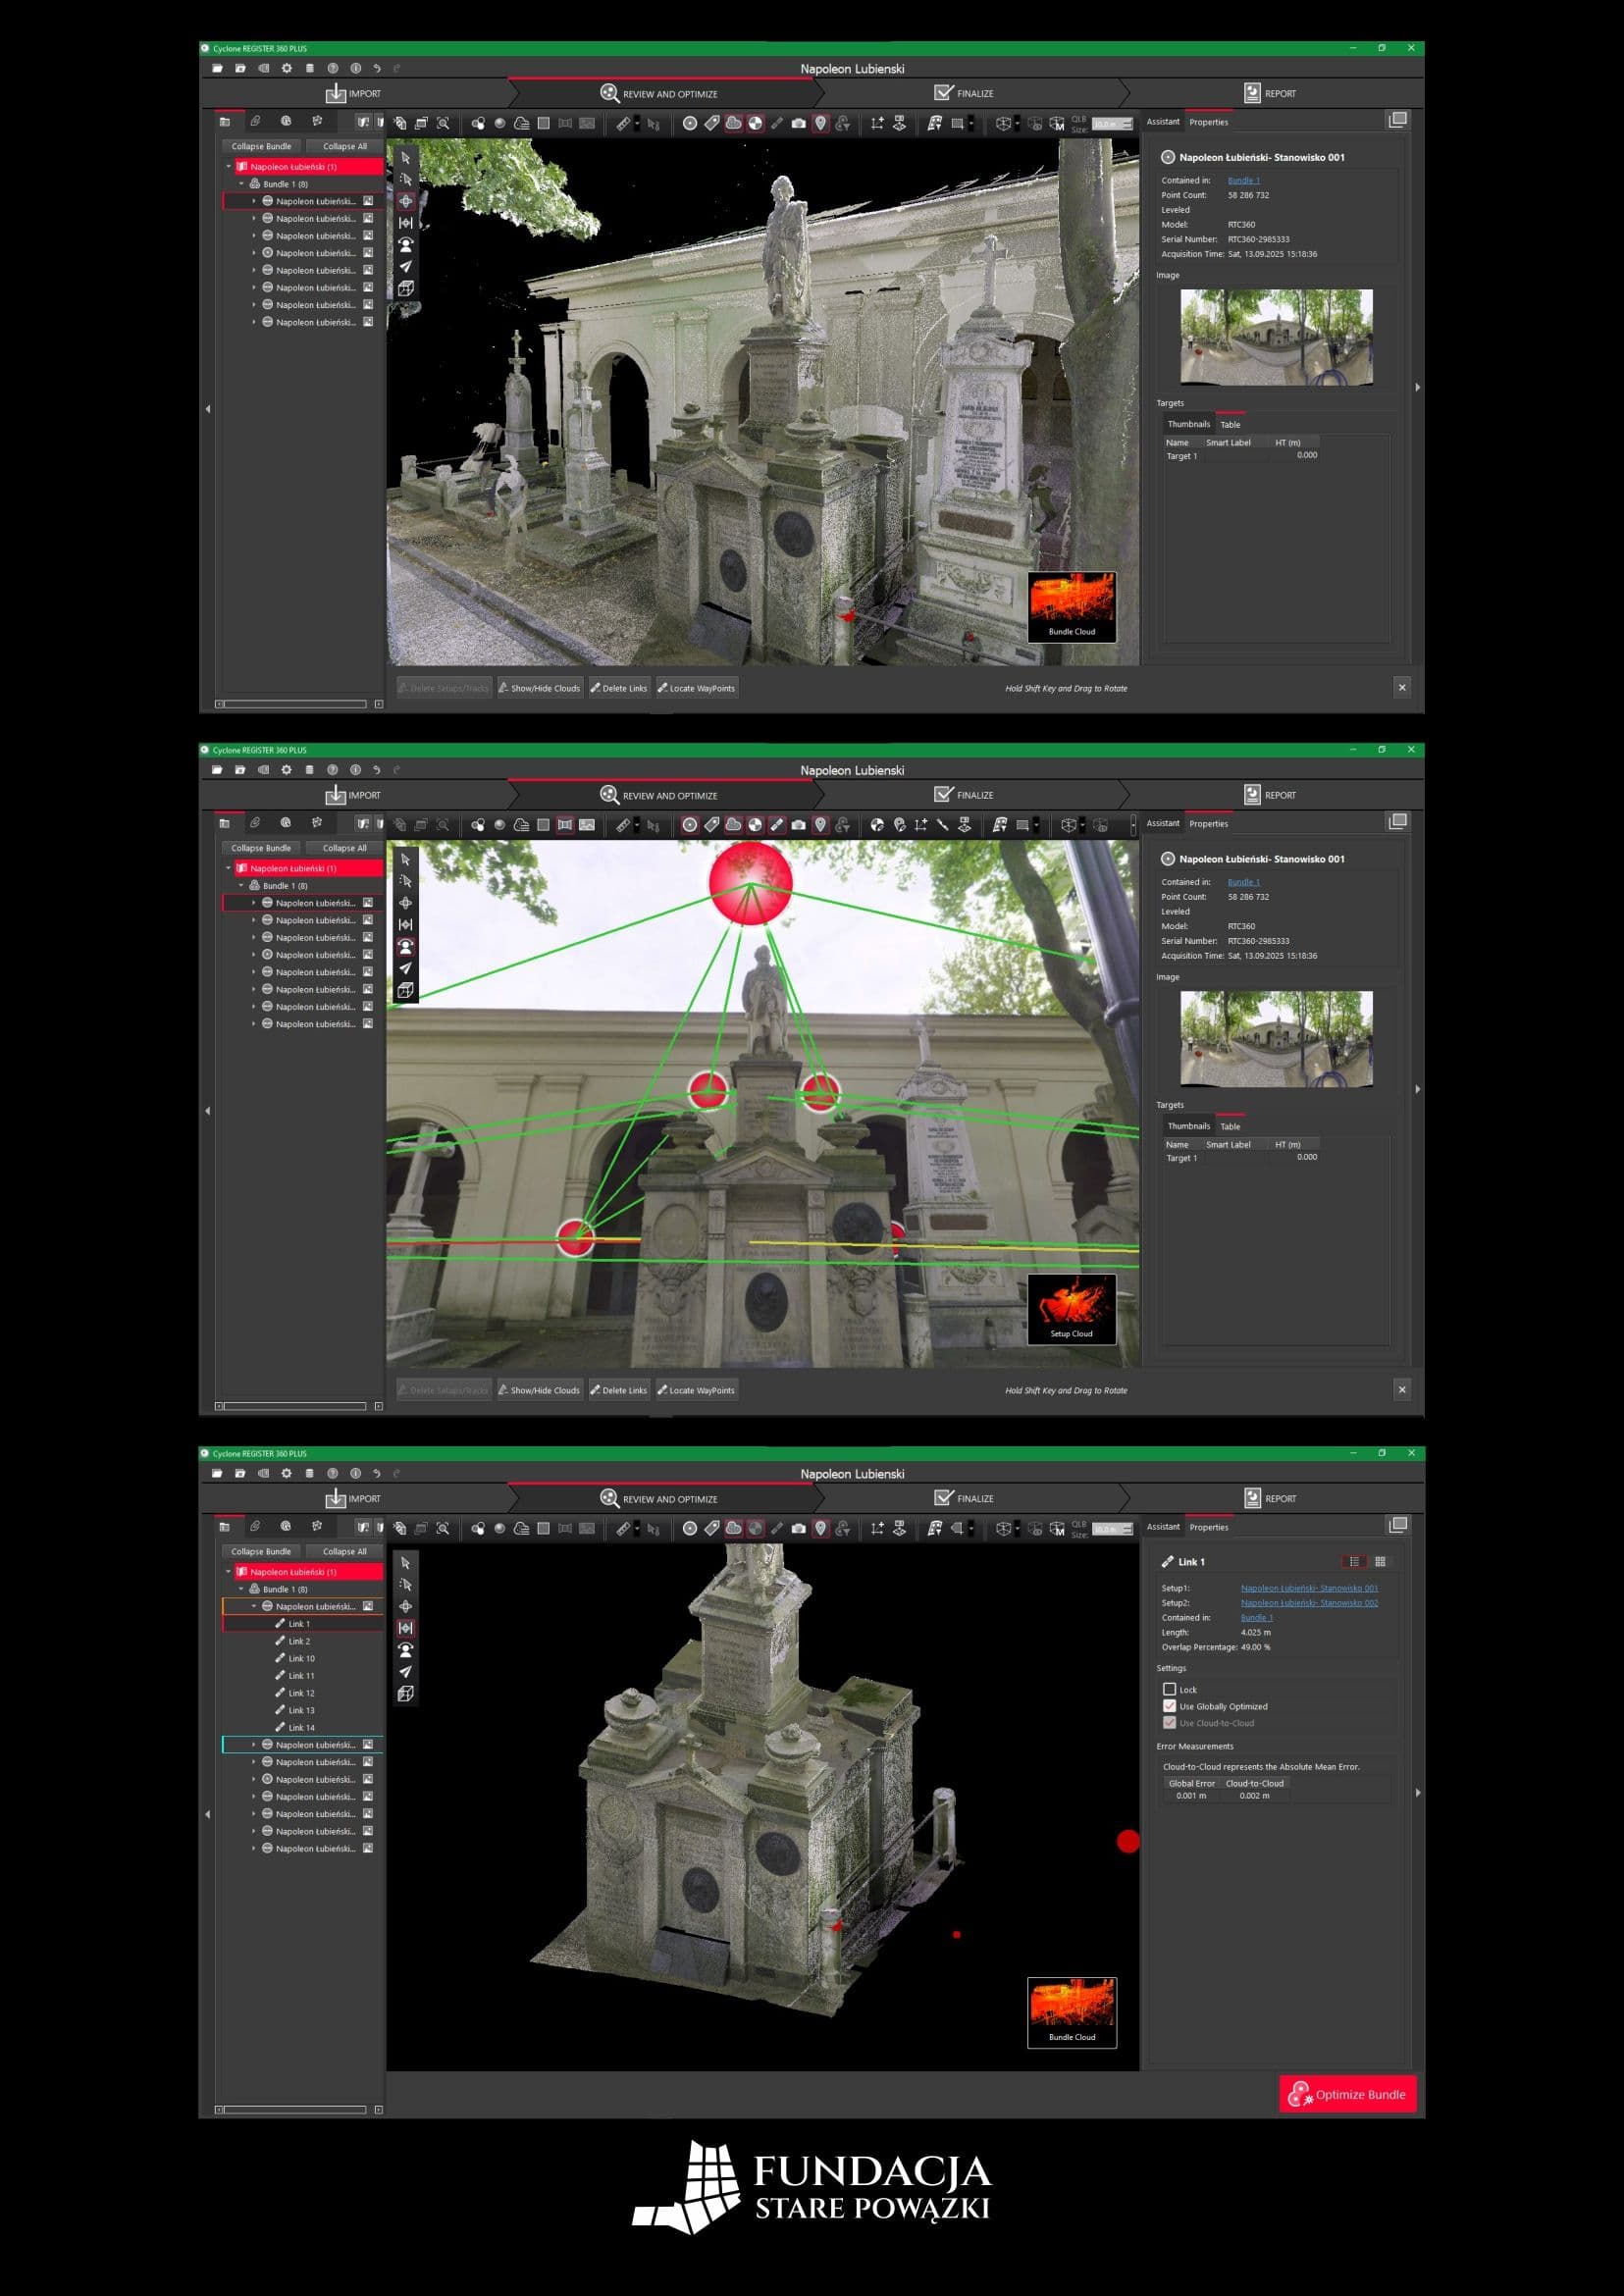
Task: Collapse Napoleon Łubieński (1) project node in top window
Action: pos(229,167)
